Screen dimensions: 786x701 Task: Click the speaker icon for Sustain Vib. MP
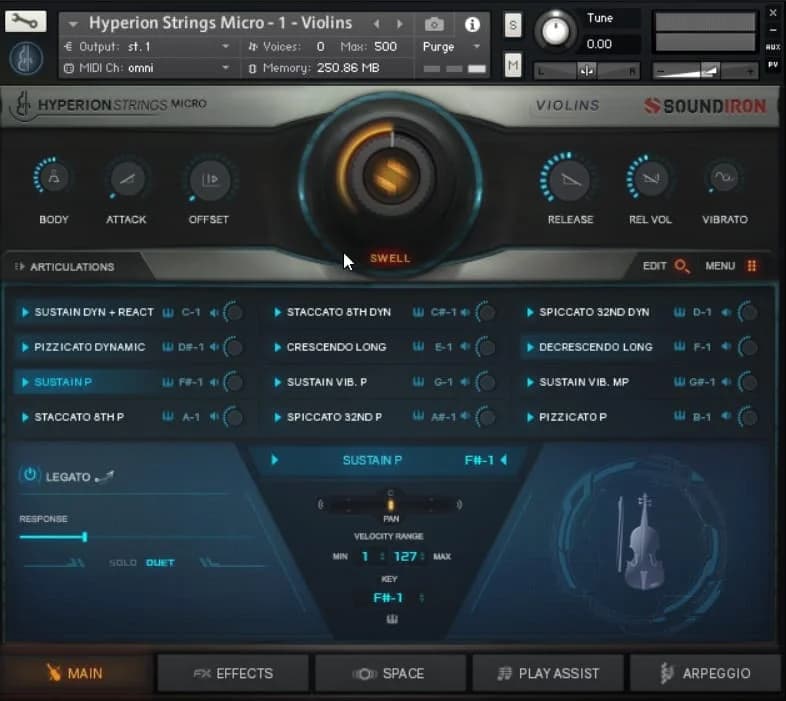726,382
